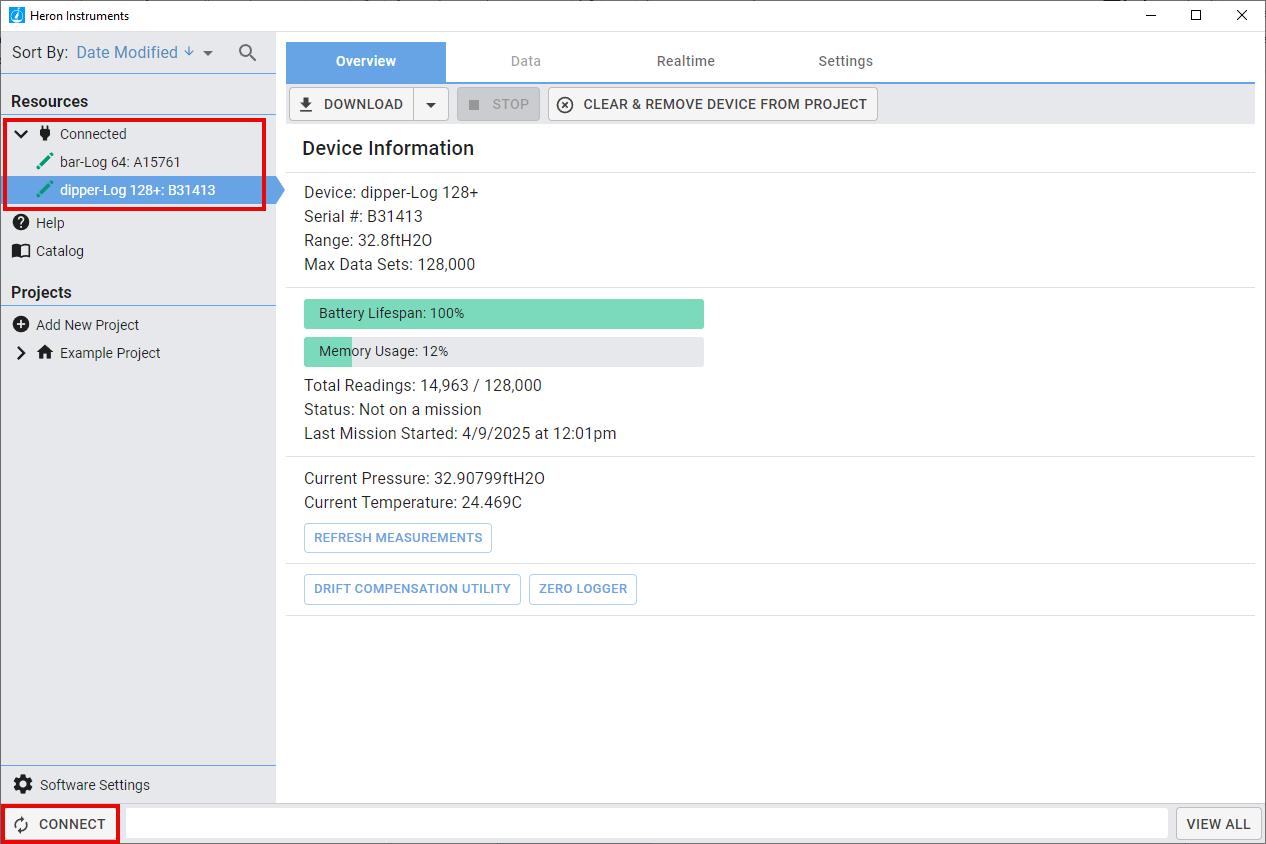Click the circled X clear icon
Screen dimensions: 1266x844
tap(565, 104)
